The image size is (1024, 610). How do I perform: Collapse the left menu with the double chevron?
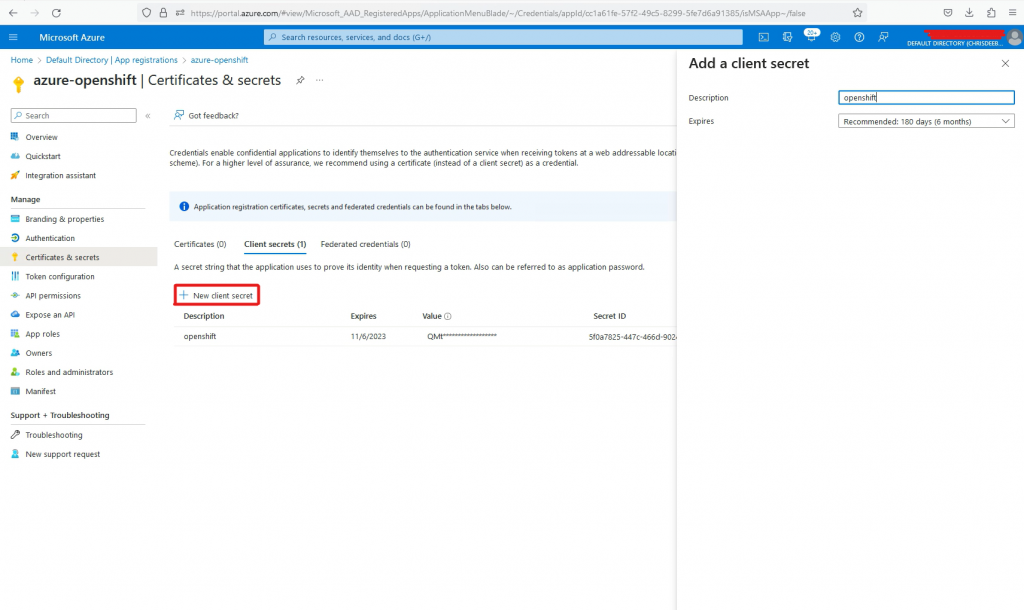pyautogui.click(x=148, y=116)
